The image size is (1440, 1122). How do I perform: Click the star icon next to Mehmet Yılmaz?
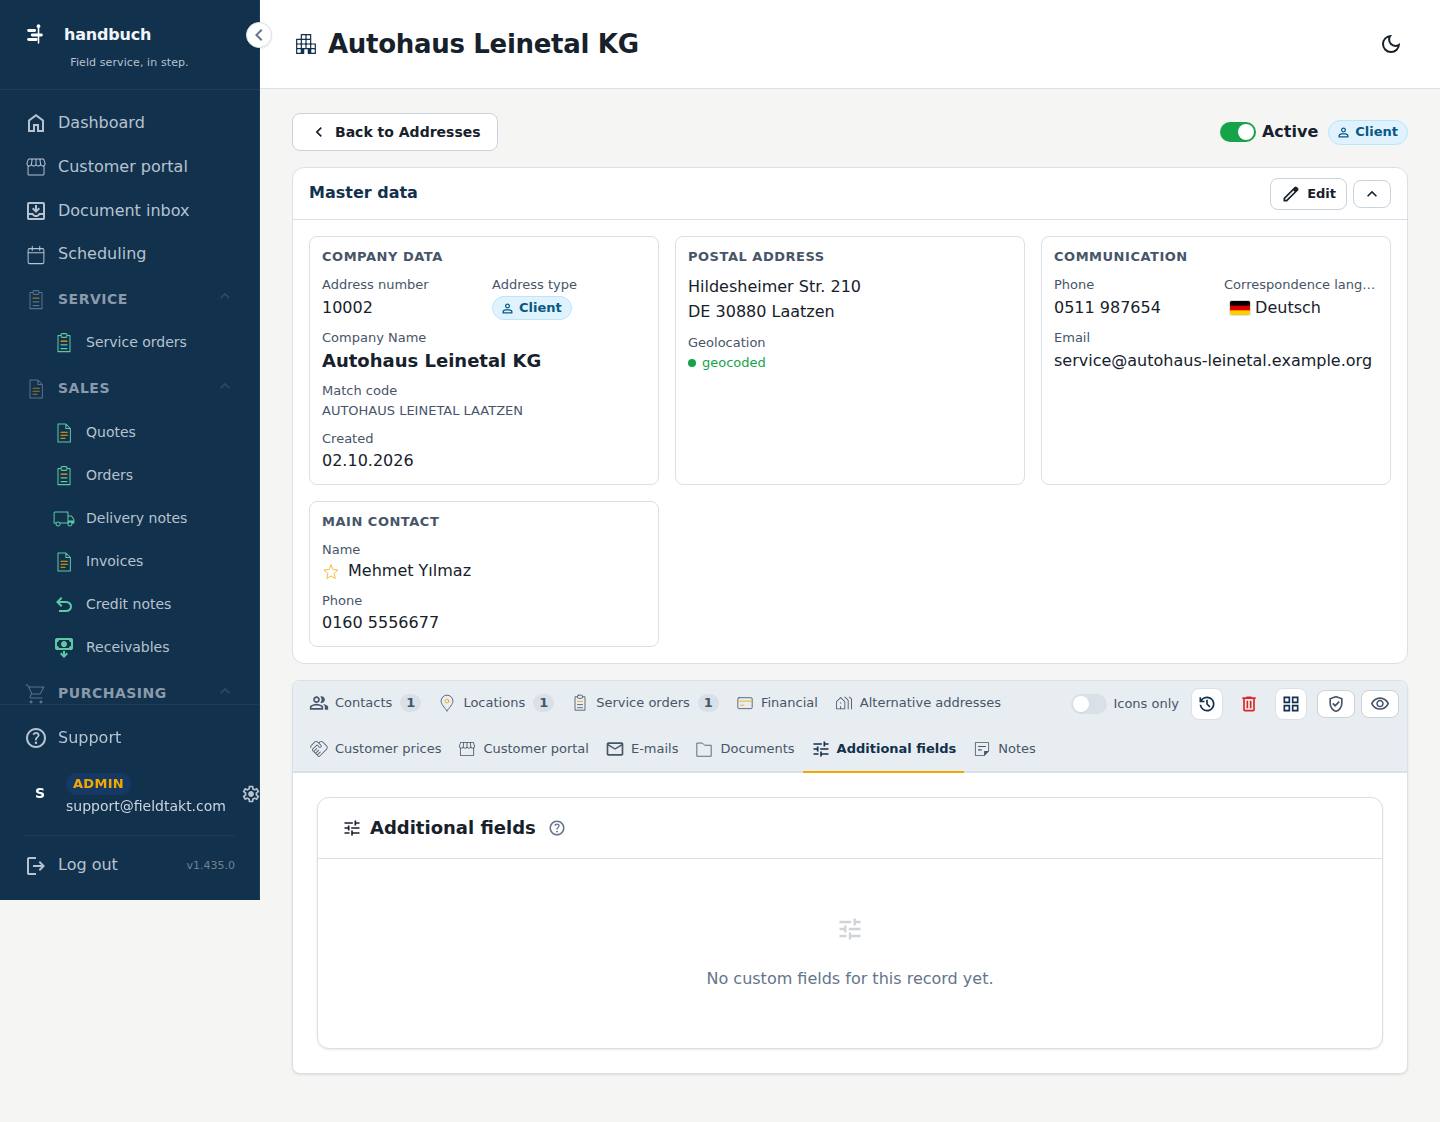point(331,572)
